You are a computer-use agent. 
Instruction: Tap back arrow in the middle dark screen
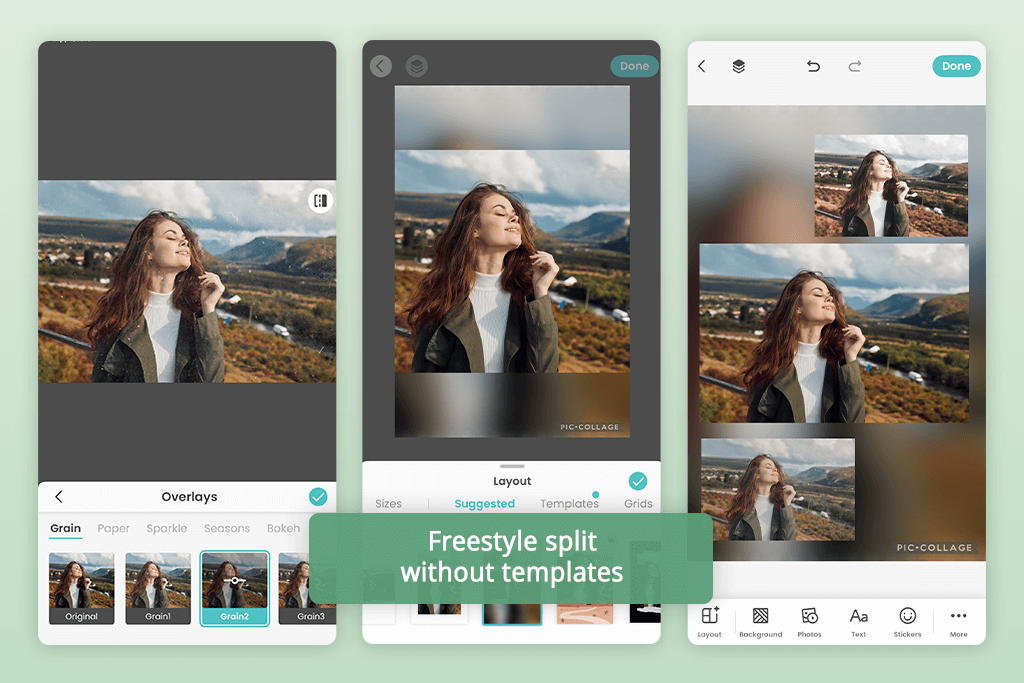381,66
